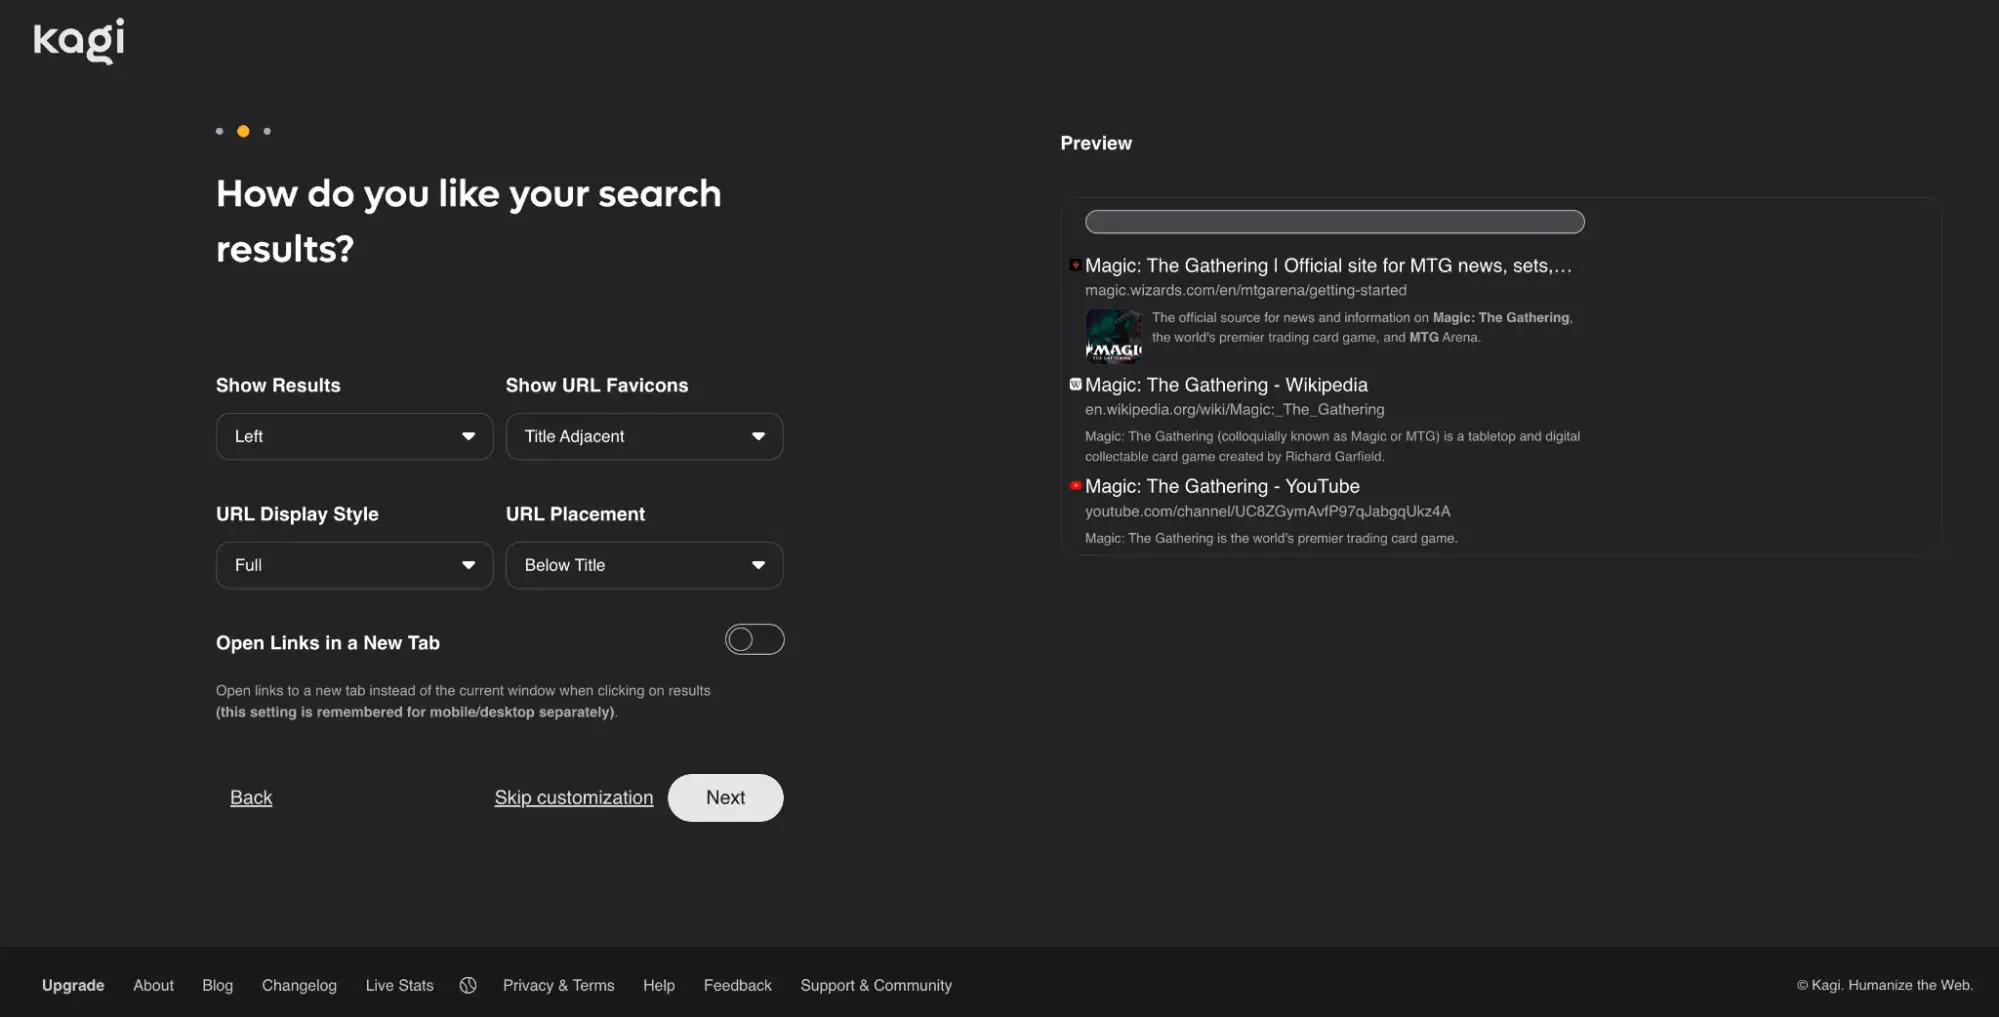Expand the Show URL Favicons dropdown
Screen dimensions: 1999x1018
644,437
